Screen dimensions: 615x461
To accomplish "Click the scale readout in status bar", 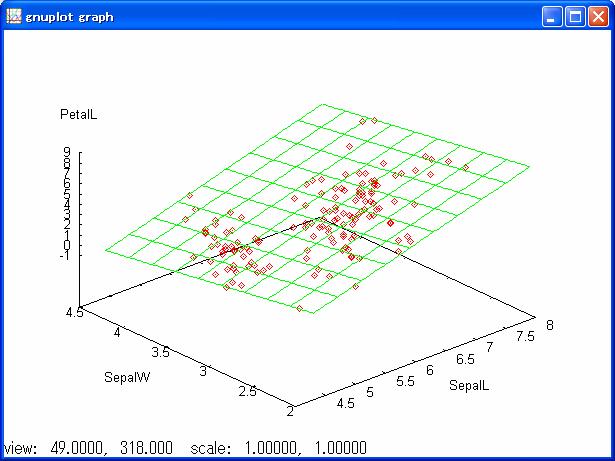I will 278,448.
